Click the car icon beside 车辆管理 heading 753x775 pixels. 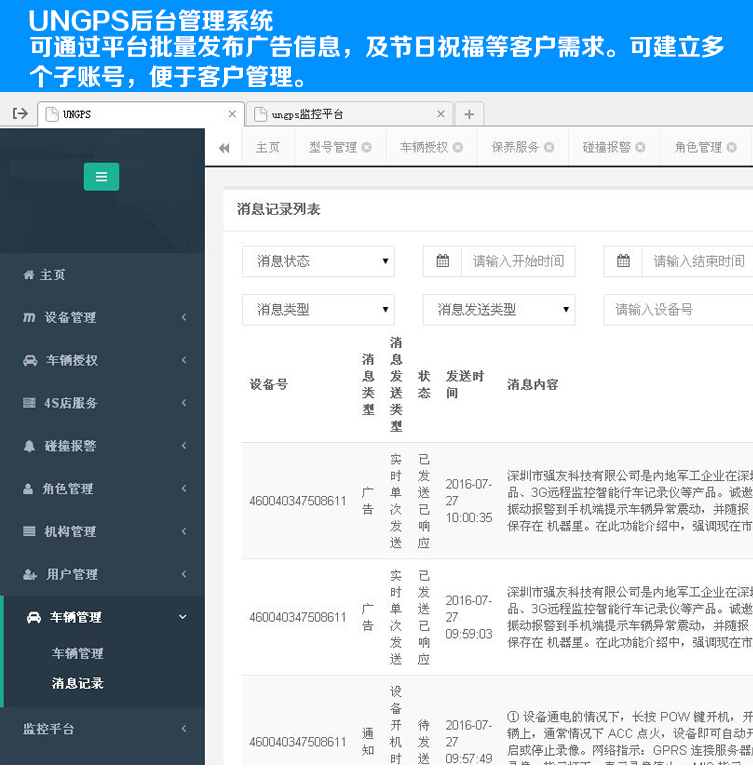(x=34, y=617)
